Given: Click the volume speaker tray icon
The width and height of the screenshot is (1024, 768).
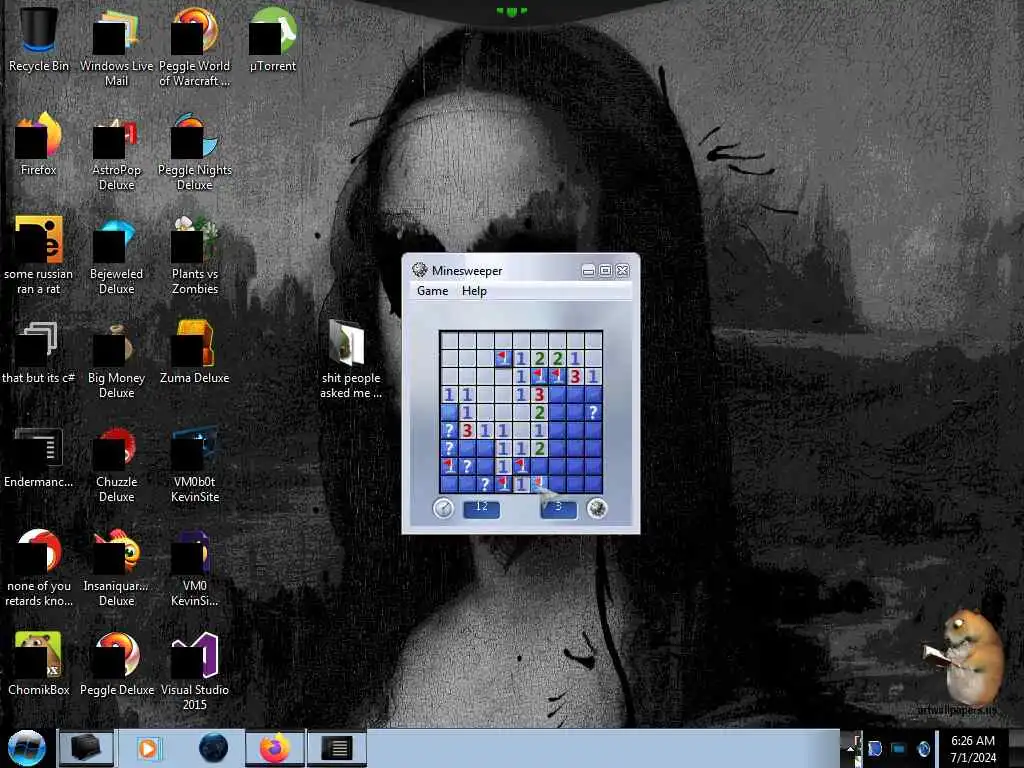Looking at the screenshot, I should [x=923, y=749].
